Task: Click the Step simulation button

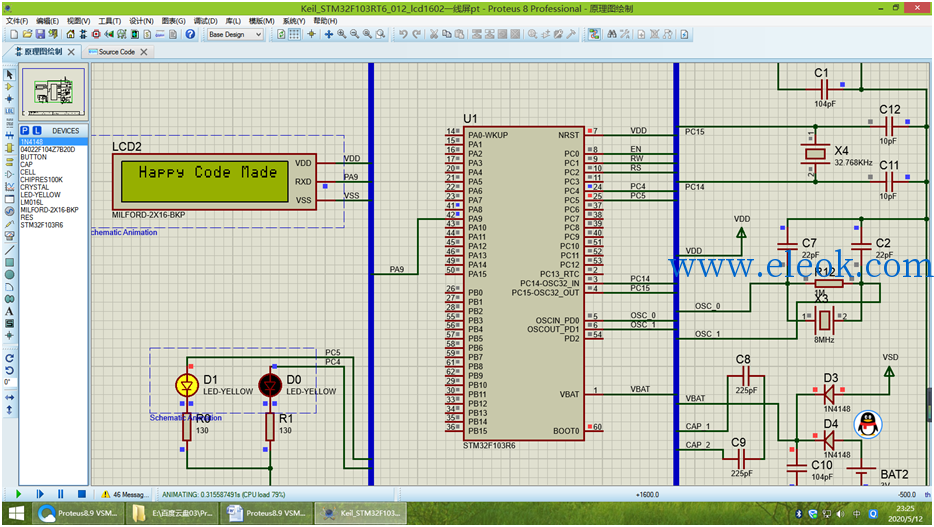Action: pyautogui.click(x=40, y=494)
